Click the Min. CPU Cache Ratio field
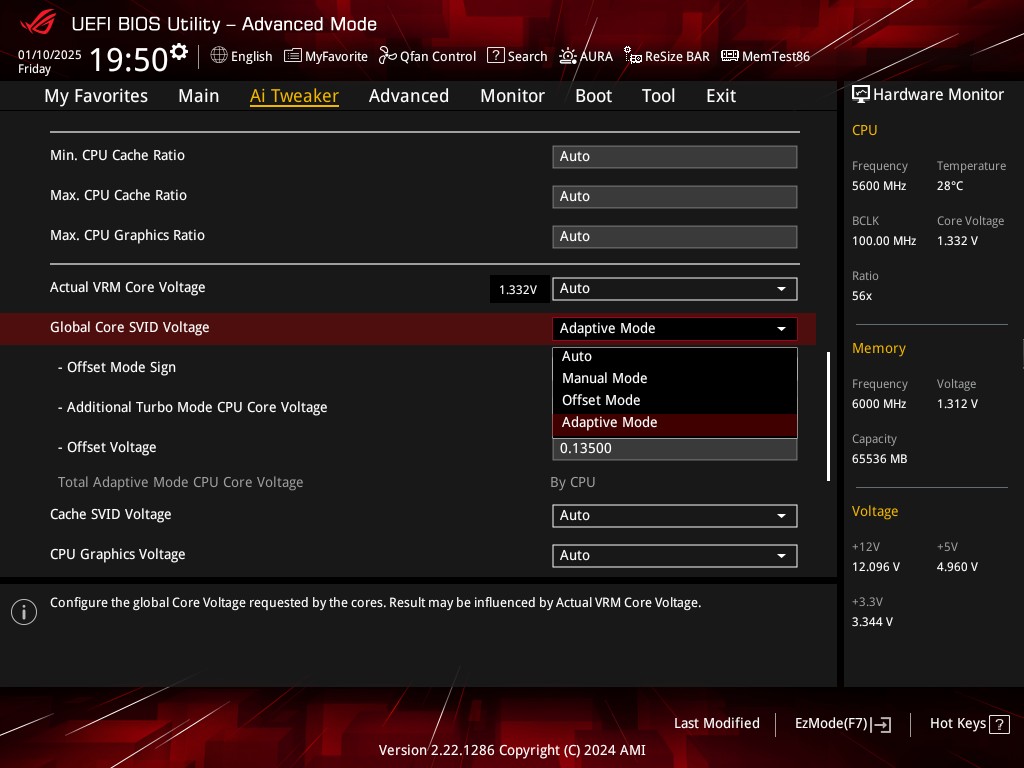This screenshot has height=768, width=1024. [x=674, y=156]
